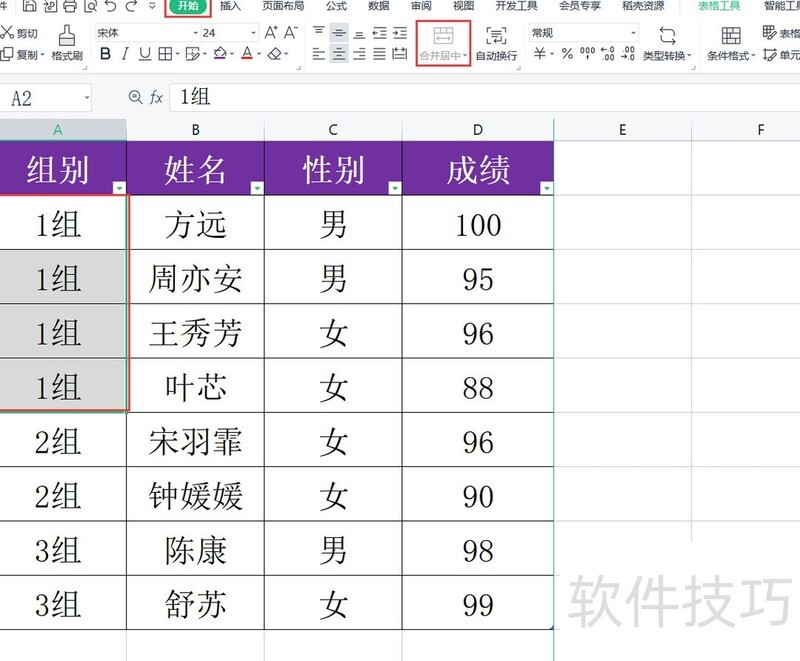Image resolution: width=800 pixels, height=661 pixels.
Task: Apply percent style format
Action: [x=567, y=53]
